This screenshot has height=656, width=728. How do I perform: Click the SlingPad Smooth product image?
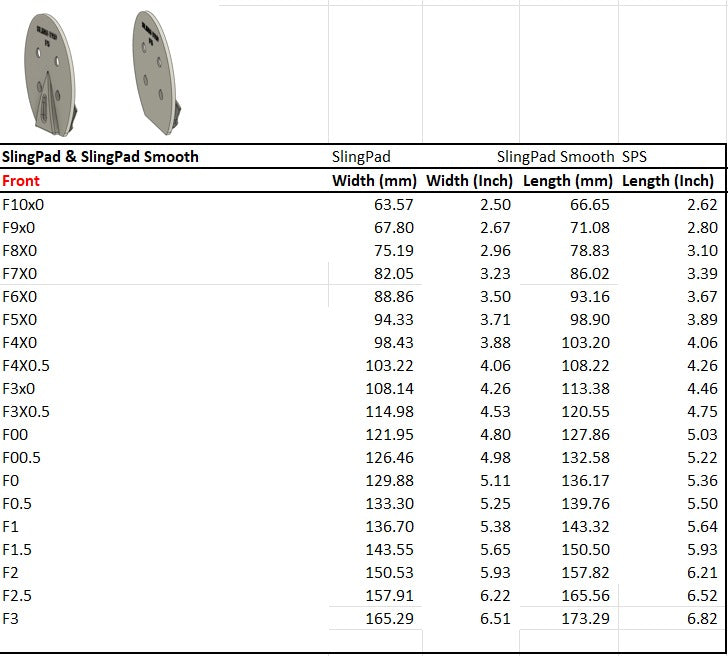(156, 73)
